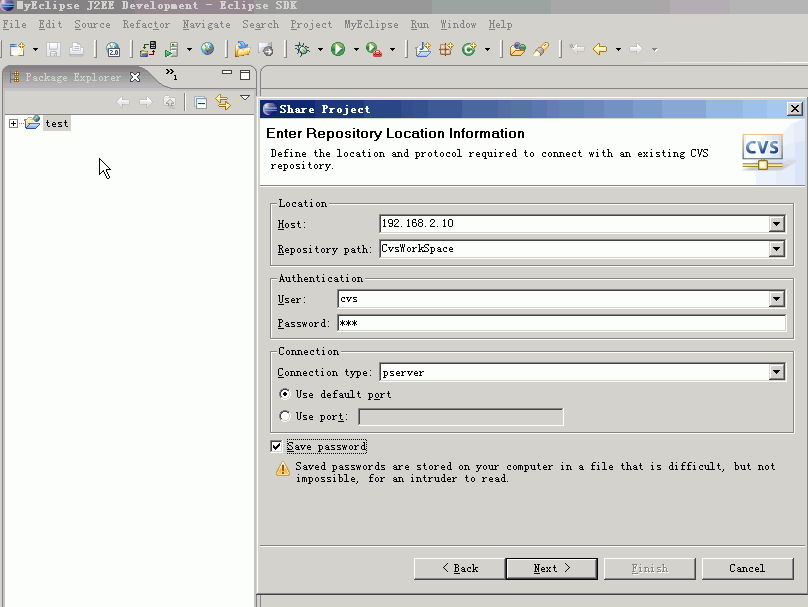Click the Save disk icon
This screenshot has width=808, height=607.
coord(53,49)
